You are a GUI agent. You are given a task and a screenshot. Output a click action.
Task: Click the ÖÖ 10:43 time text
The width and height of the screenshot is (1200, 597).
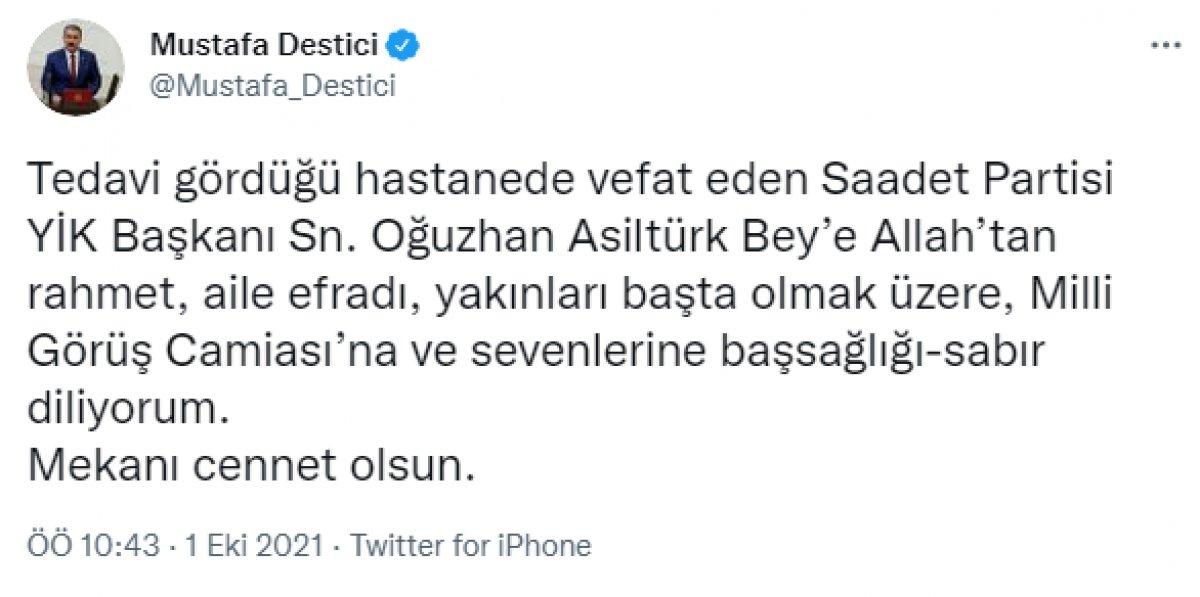95,544
